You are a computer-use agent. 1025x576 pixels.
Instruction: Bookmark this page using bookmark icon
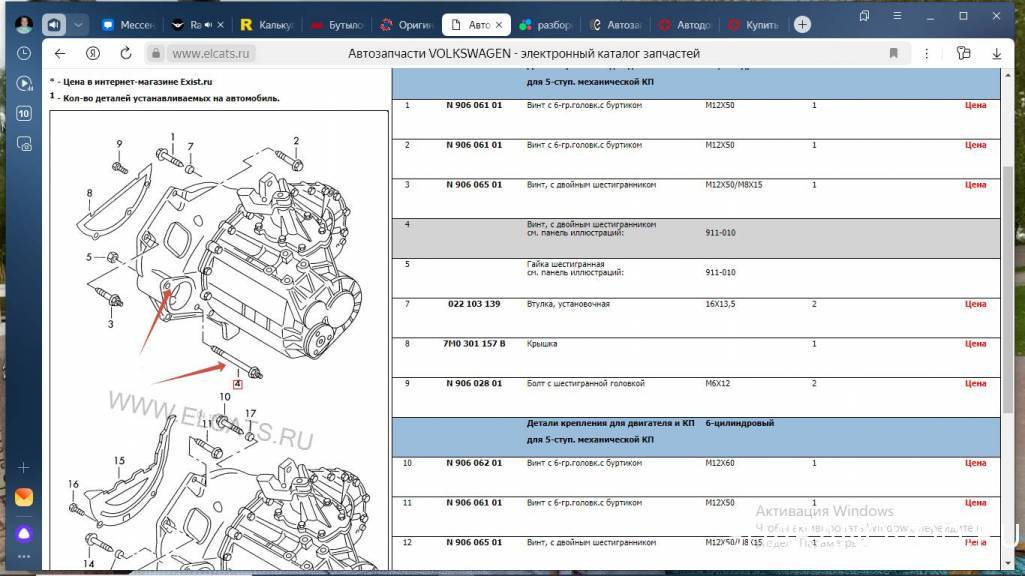[x=893, y=54]
